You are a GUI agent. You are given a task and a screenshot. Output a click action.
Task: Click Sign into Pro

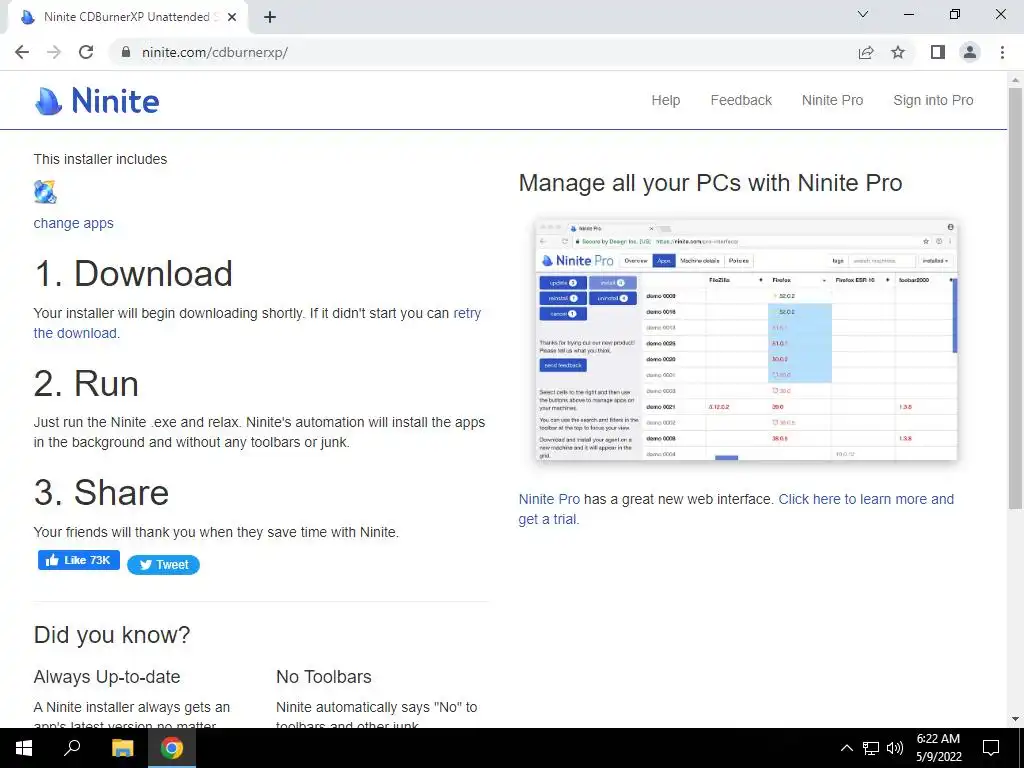[933, 100]
